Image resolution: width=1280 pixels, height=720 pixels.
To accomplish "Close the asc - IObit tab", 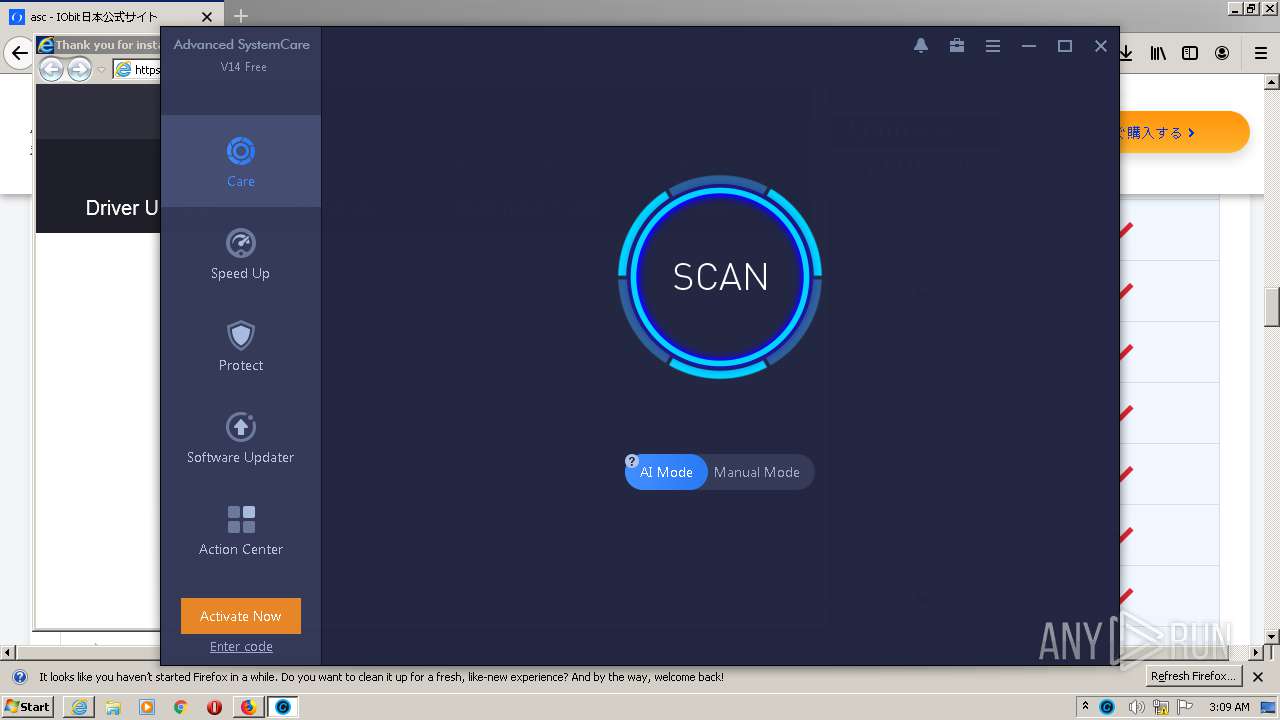I will (x=207, y=17).
